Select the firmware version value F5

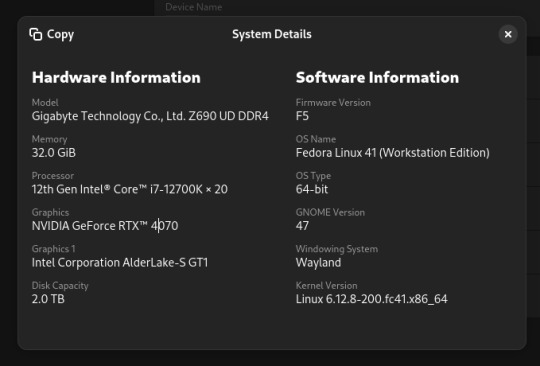(x=302, y=116)
